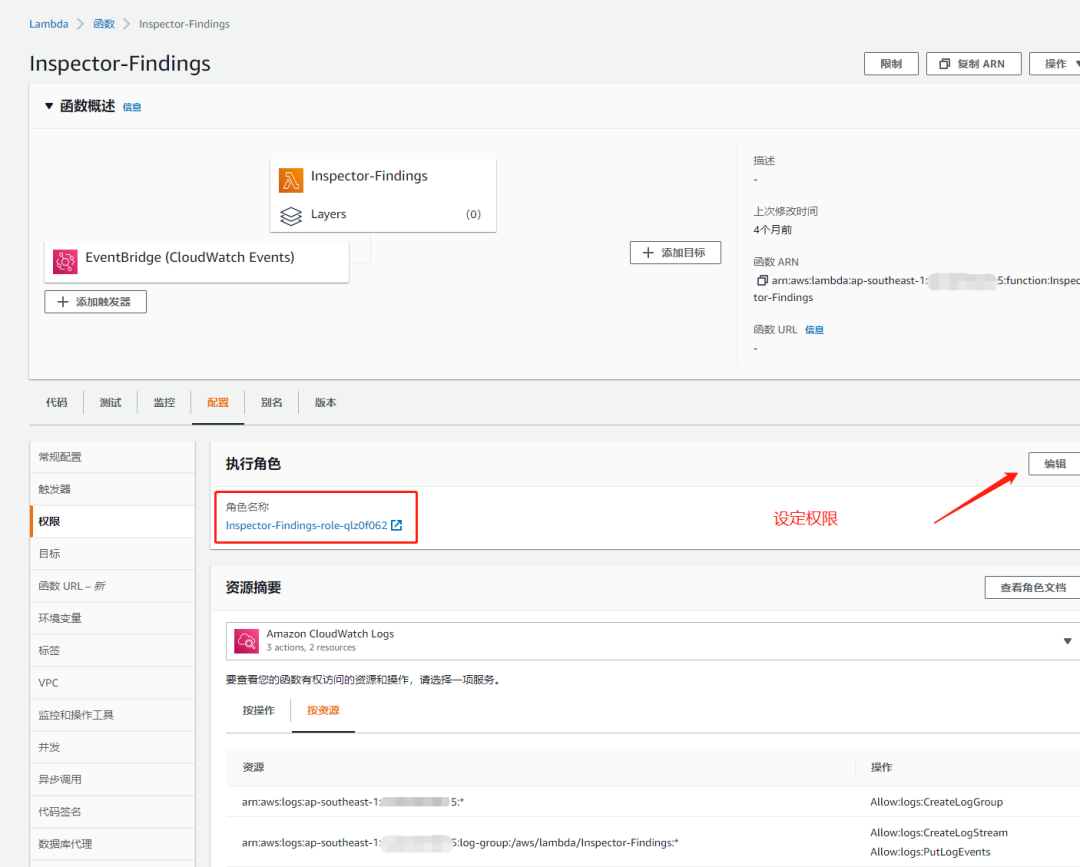Image resolution: width=1080 pixels, height=867 pixels.
Task: Click the 4个月前 last modified value
Action: 773,230
